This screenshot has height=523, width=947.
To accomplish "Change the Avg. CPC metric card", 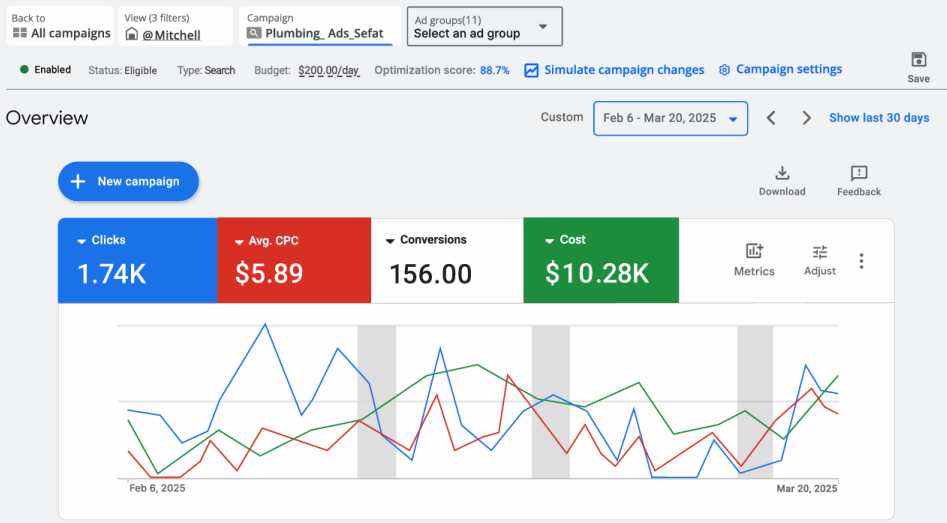I will click(239, 241).
